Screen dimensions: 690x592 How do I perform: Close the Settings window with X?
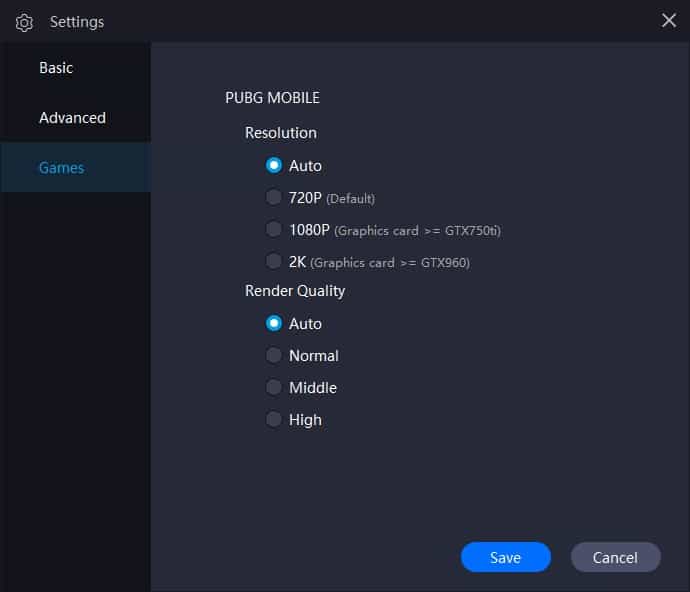(x=668, y=20)
